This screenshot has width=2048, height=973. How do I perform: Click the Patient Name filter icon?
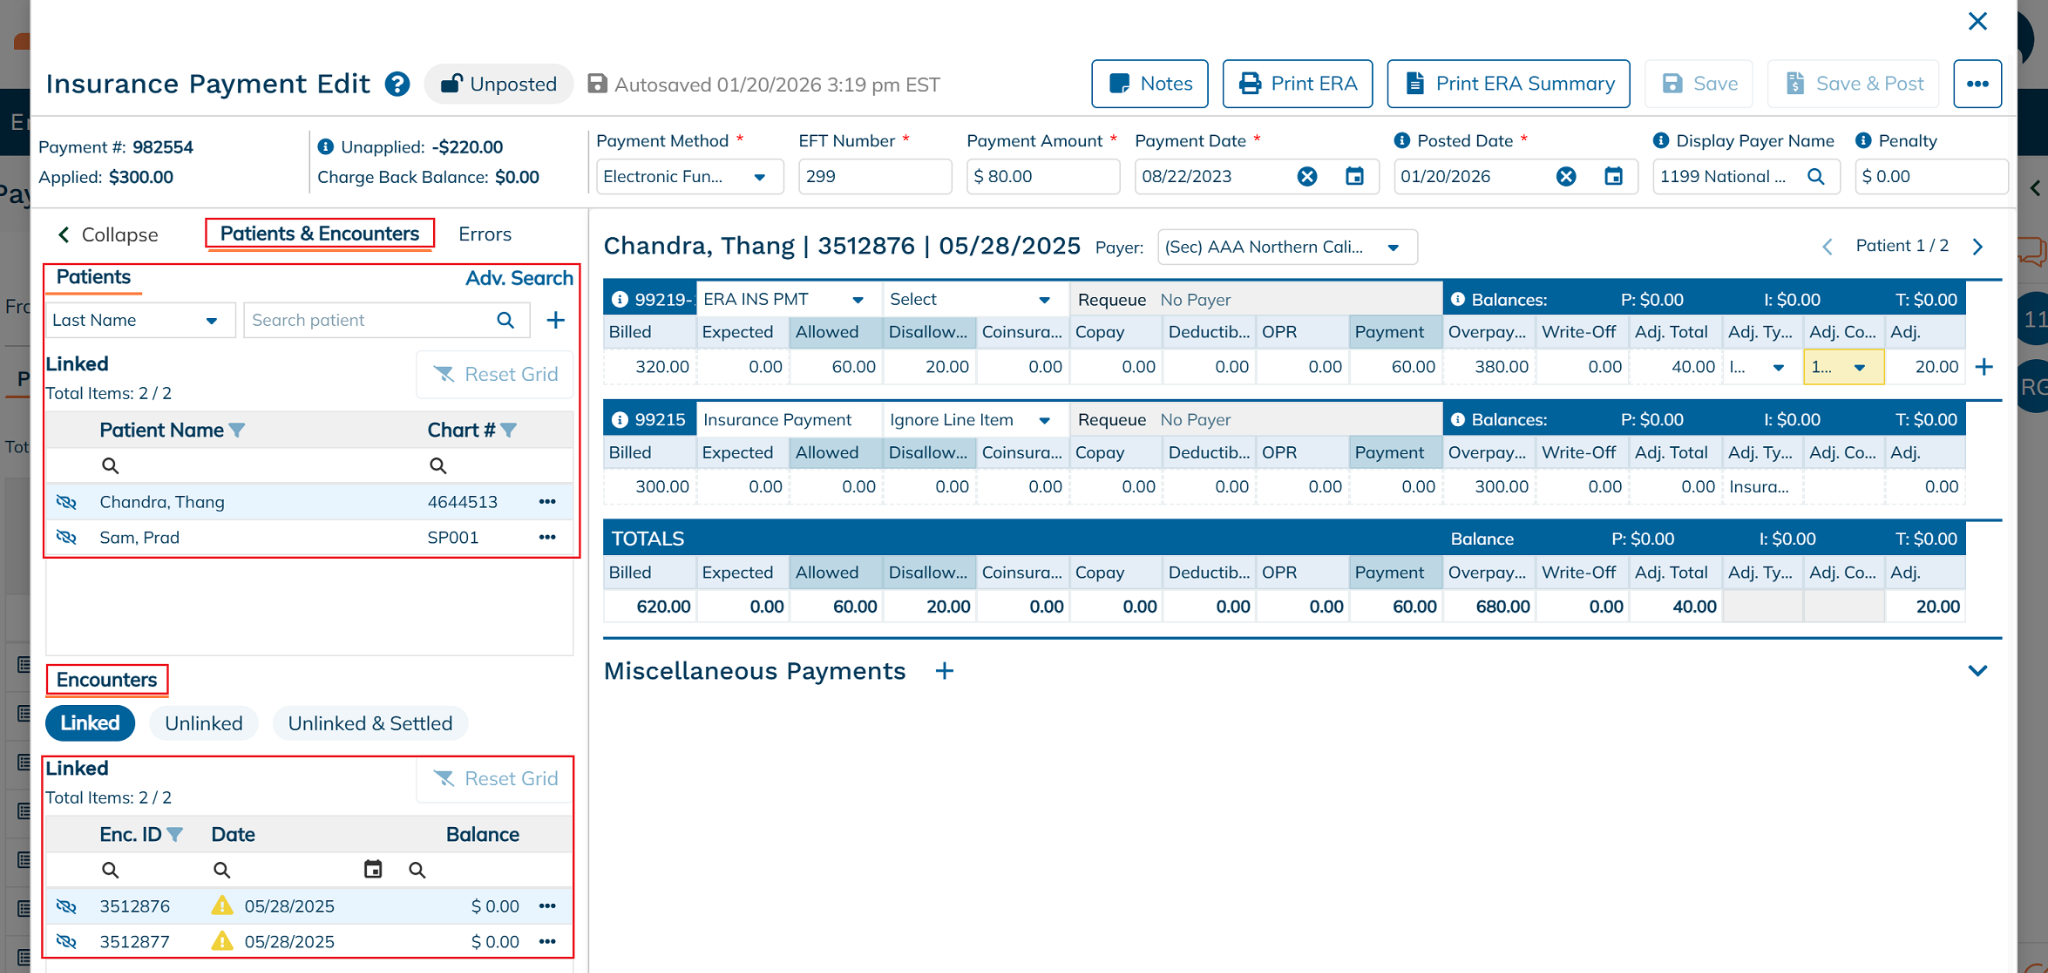pyautogui.click(x=237, y=431)
